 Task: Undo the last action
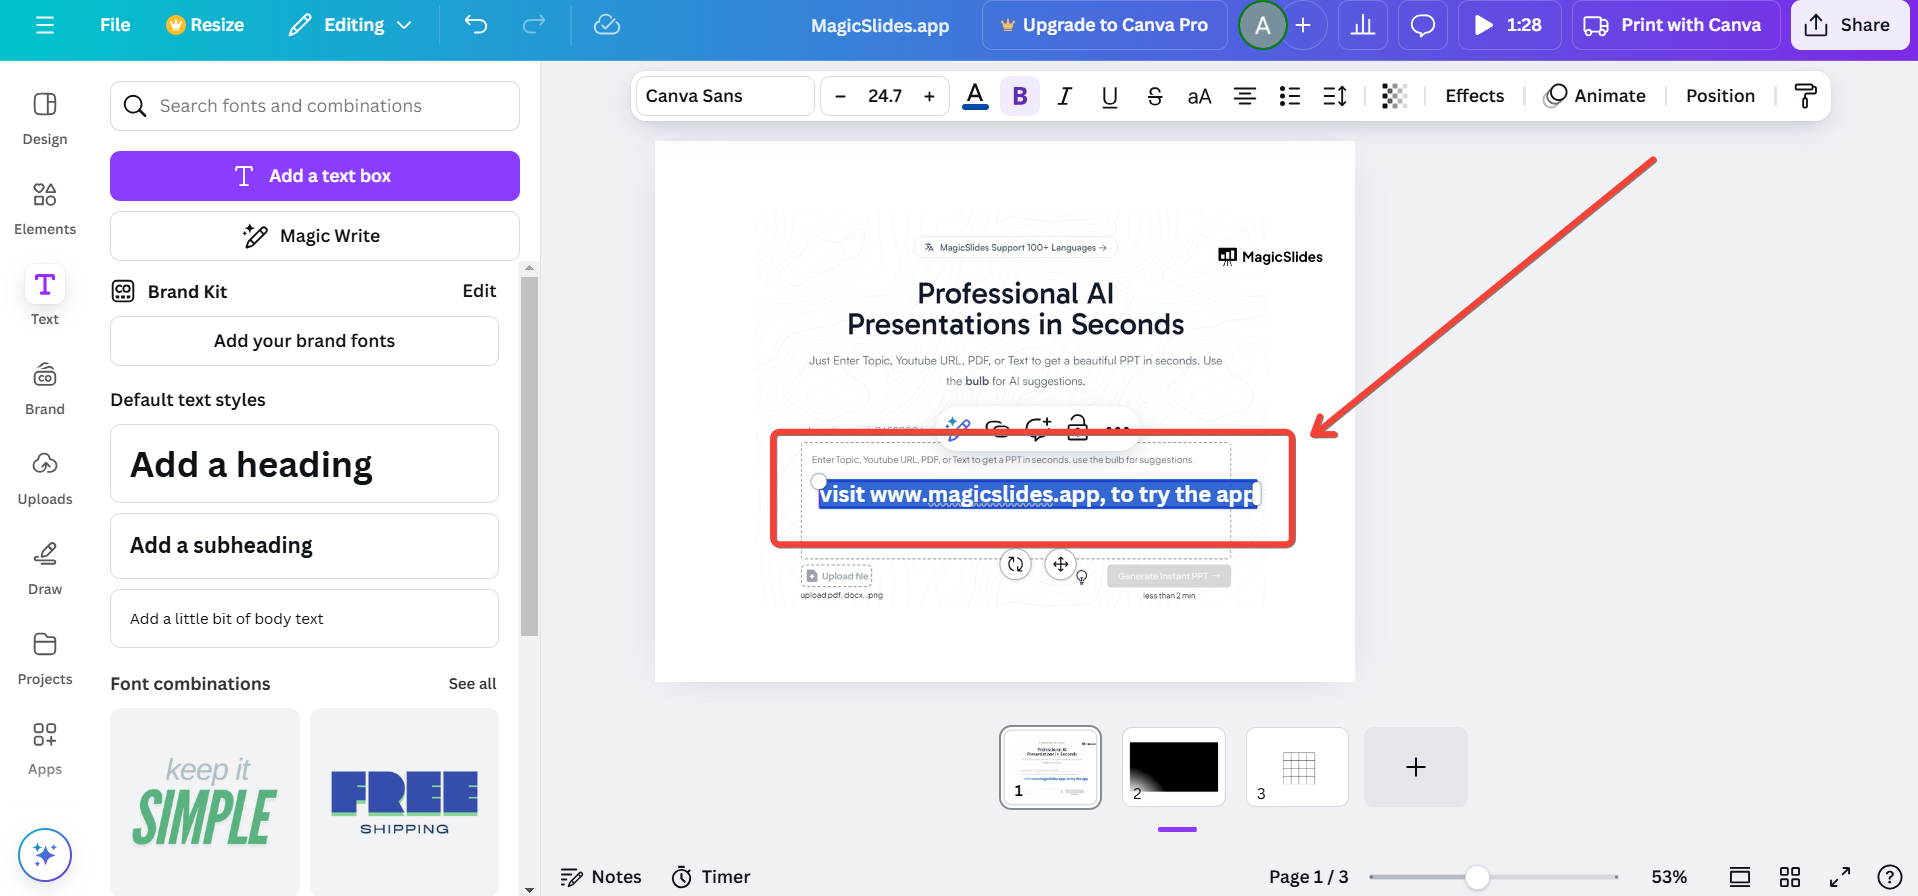point(476,25)
